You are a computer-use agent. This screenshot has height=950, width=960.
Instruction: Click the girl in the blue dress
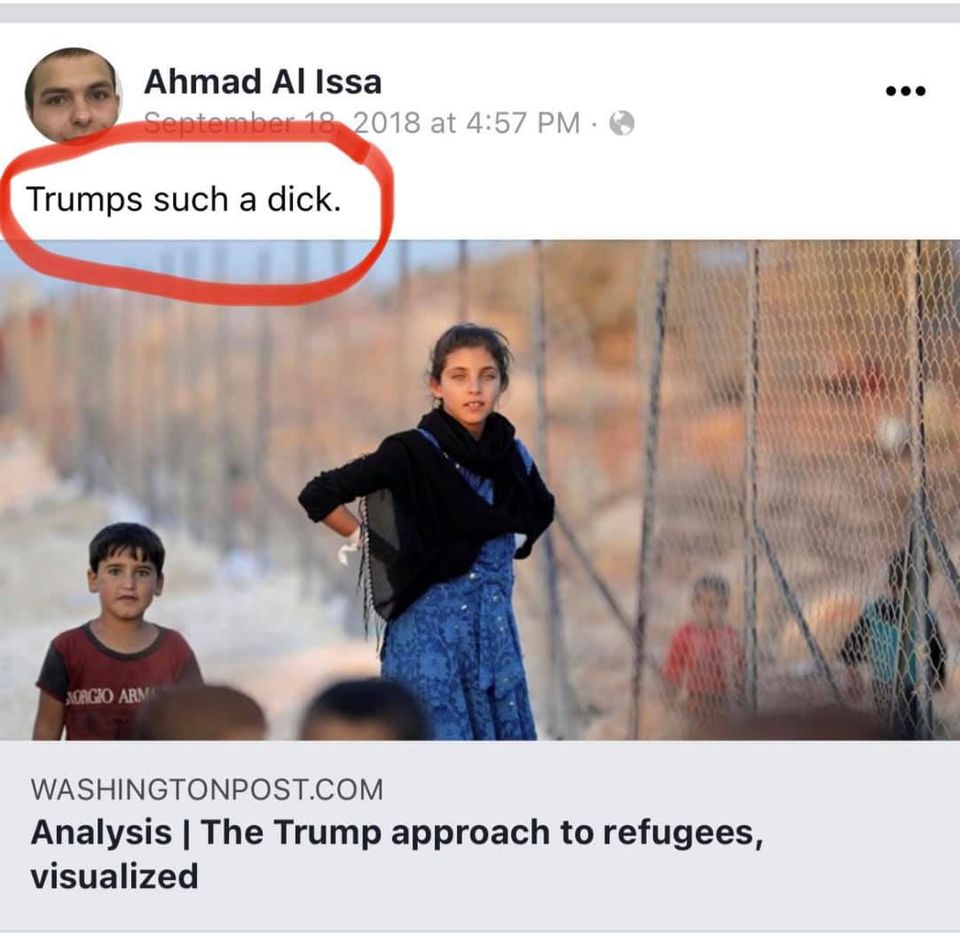(440, 533)
